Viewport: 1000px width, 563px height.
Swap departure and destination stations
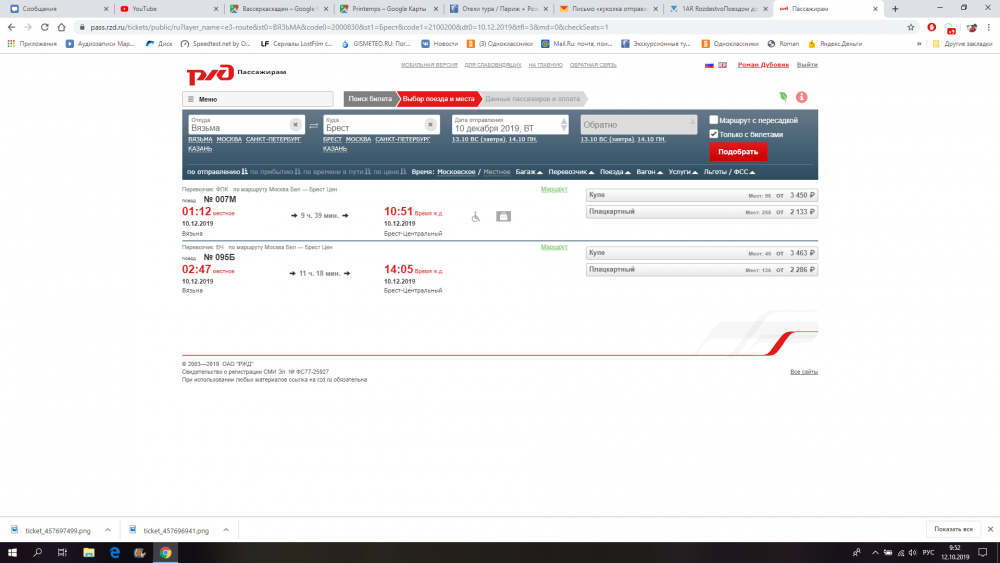click(x=313, y=126)
